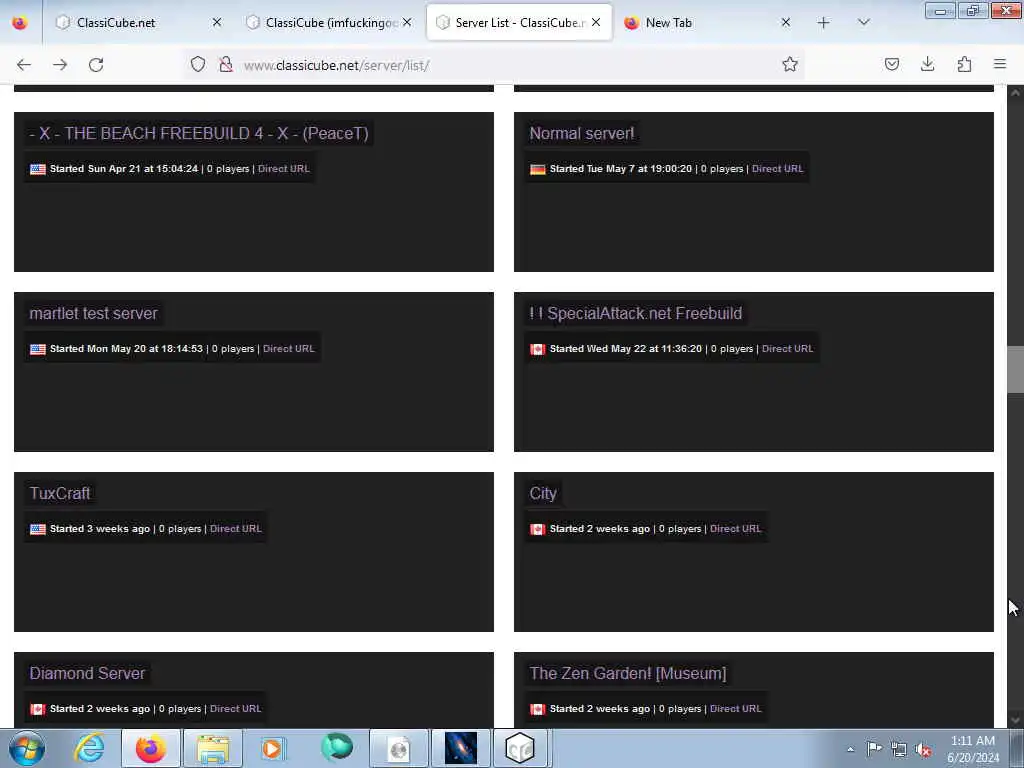Open a new browser tab

pyautogui.click(x=824, y=23)
